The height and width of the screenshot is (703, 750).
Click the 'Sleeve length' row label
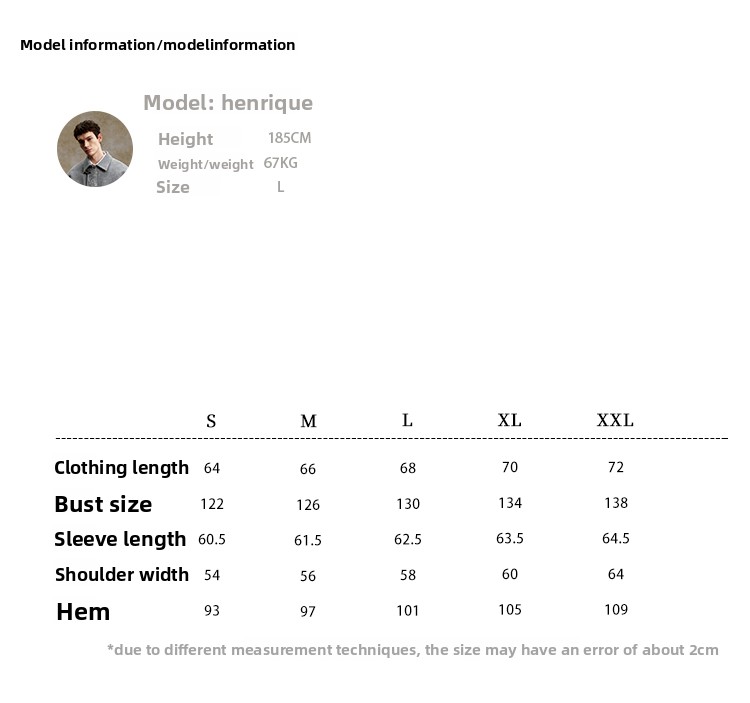(120, 539)
